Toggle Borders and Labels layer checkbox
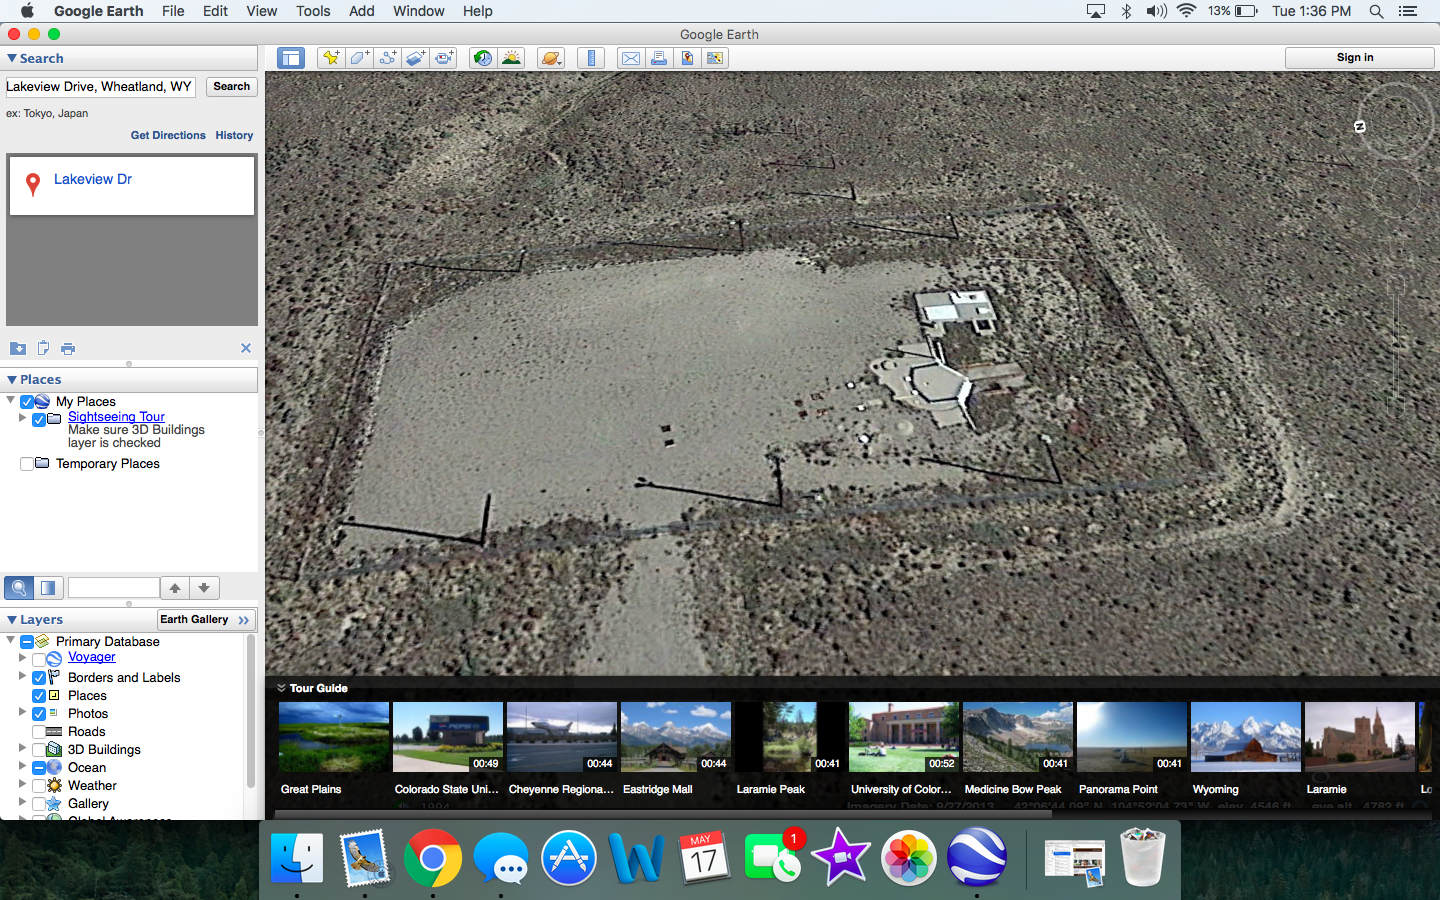The width and height of the screenshot is (1440, 900). point(39,678)
